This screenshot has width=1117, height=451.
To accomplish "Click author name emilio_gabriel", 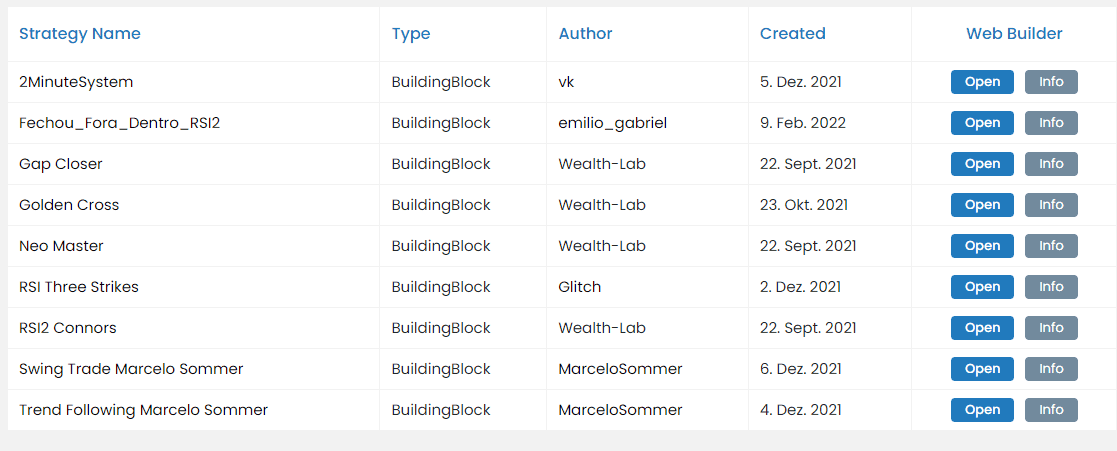I will pyautogui.click(x=613, y=123).
